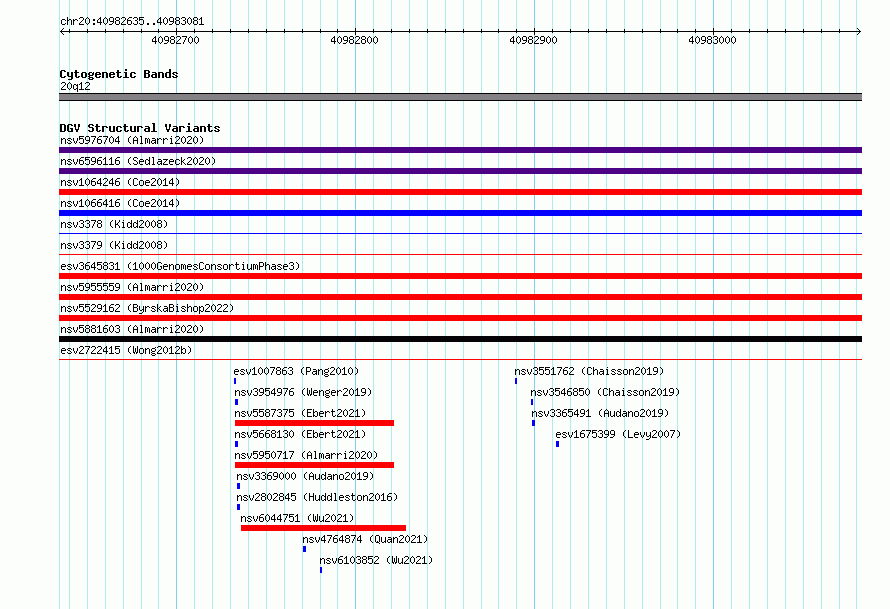Open nsv5587375 (Ebert2021) label
The width and height of the screenshot is (890, 609).
click(x=300, y=413)
